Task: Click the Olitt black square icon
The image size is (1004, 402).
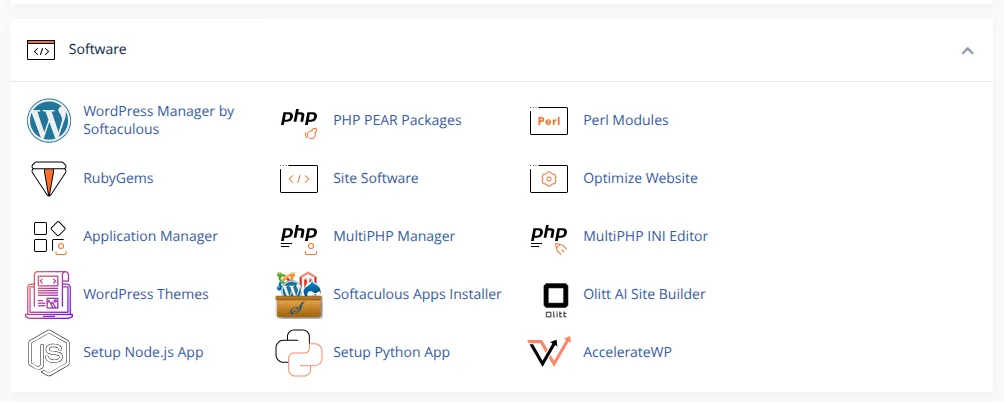Action: (x=555, y=300)
